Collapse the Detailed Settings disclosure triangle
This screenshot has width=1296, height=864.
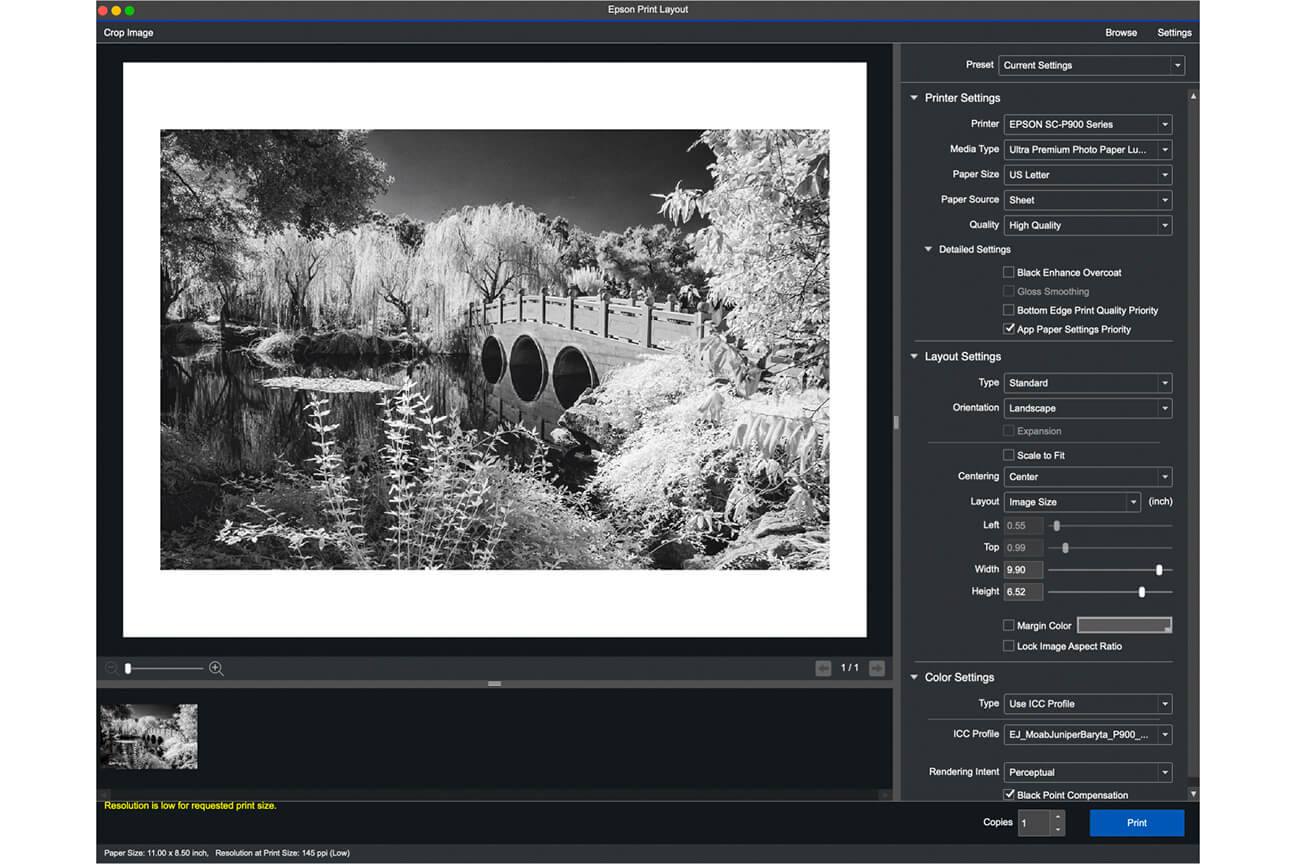tap(929, 250)
